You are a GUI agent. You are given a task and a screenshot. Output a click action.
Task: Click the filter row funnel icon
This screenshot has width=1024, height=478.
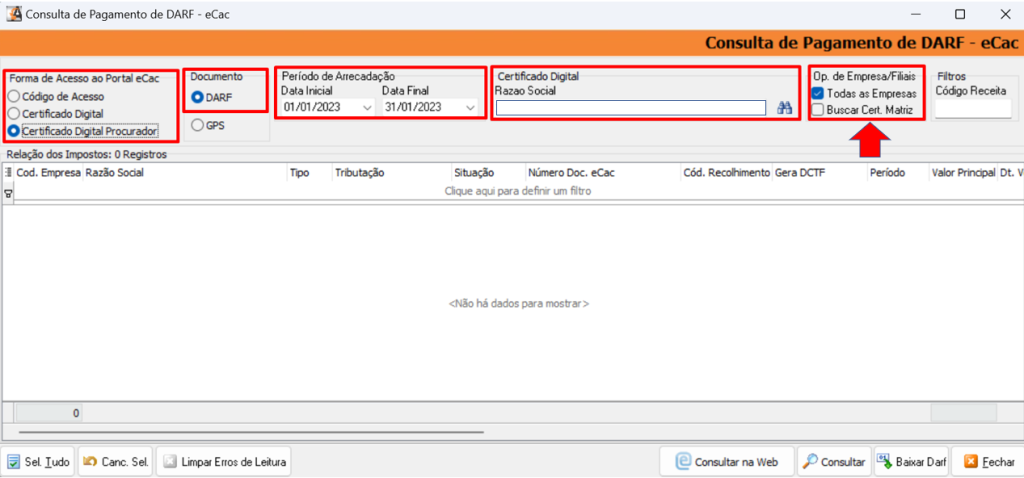(x=8, y=193)
